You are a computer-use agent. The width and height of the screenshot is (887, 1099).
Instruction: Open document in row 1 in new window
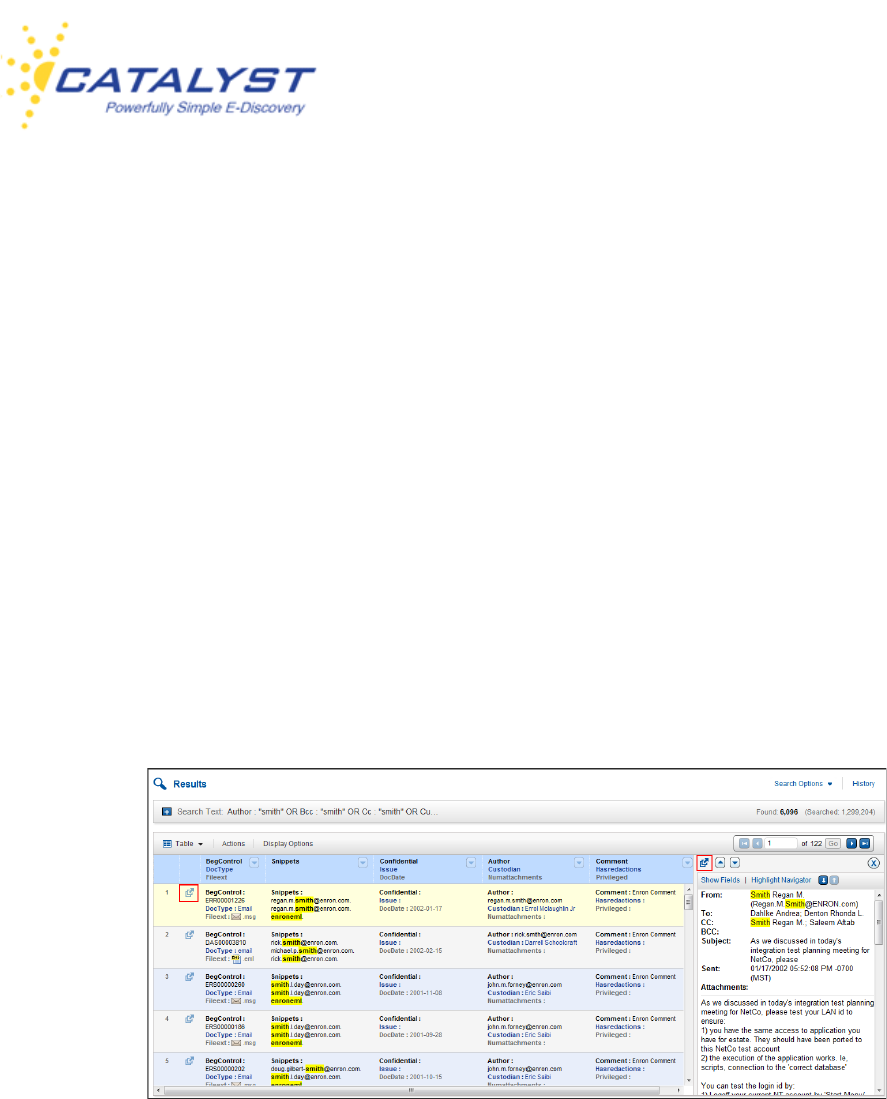click(x=189, y=893)
